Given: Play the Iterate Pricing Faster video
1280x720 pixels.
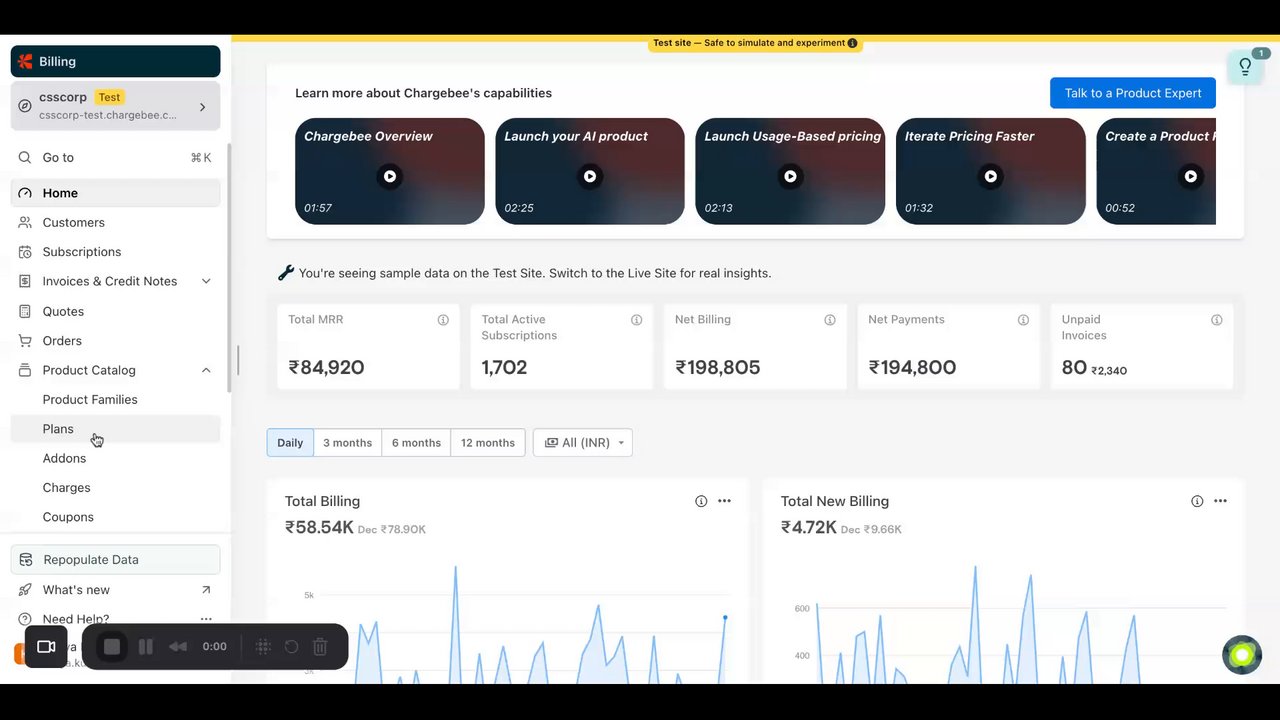Looking at the screenshot, I should [990, 176].
